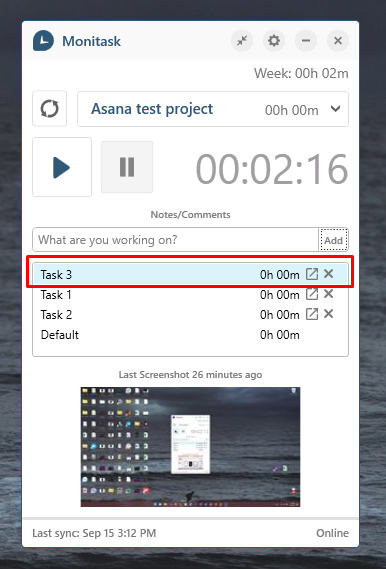Open Task 2 external link icon

(x=312, y=314)
